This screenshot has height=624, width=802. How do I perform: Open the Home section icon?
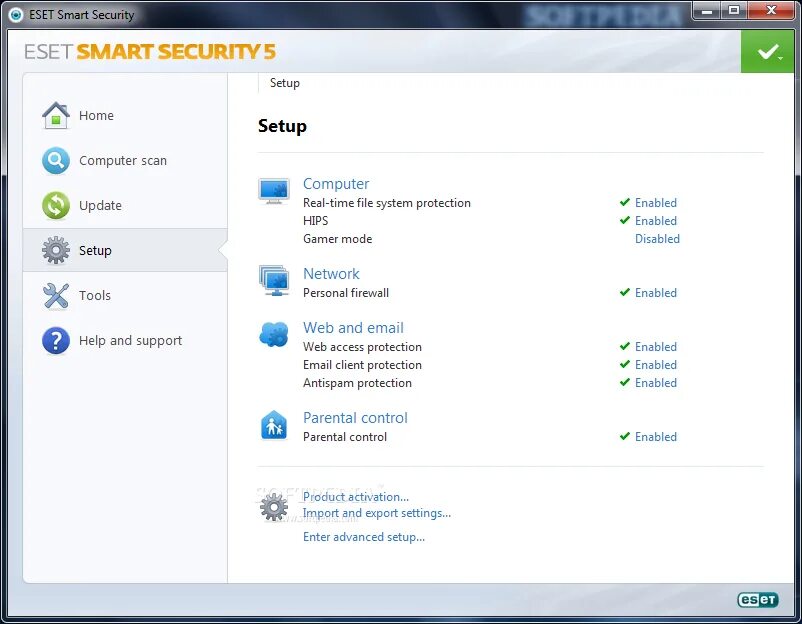(x=56, y=115)
